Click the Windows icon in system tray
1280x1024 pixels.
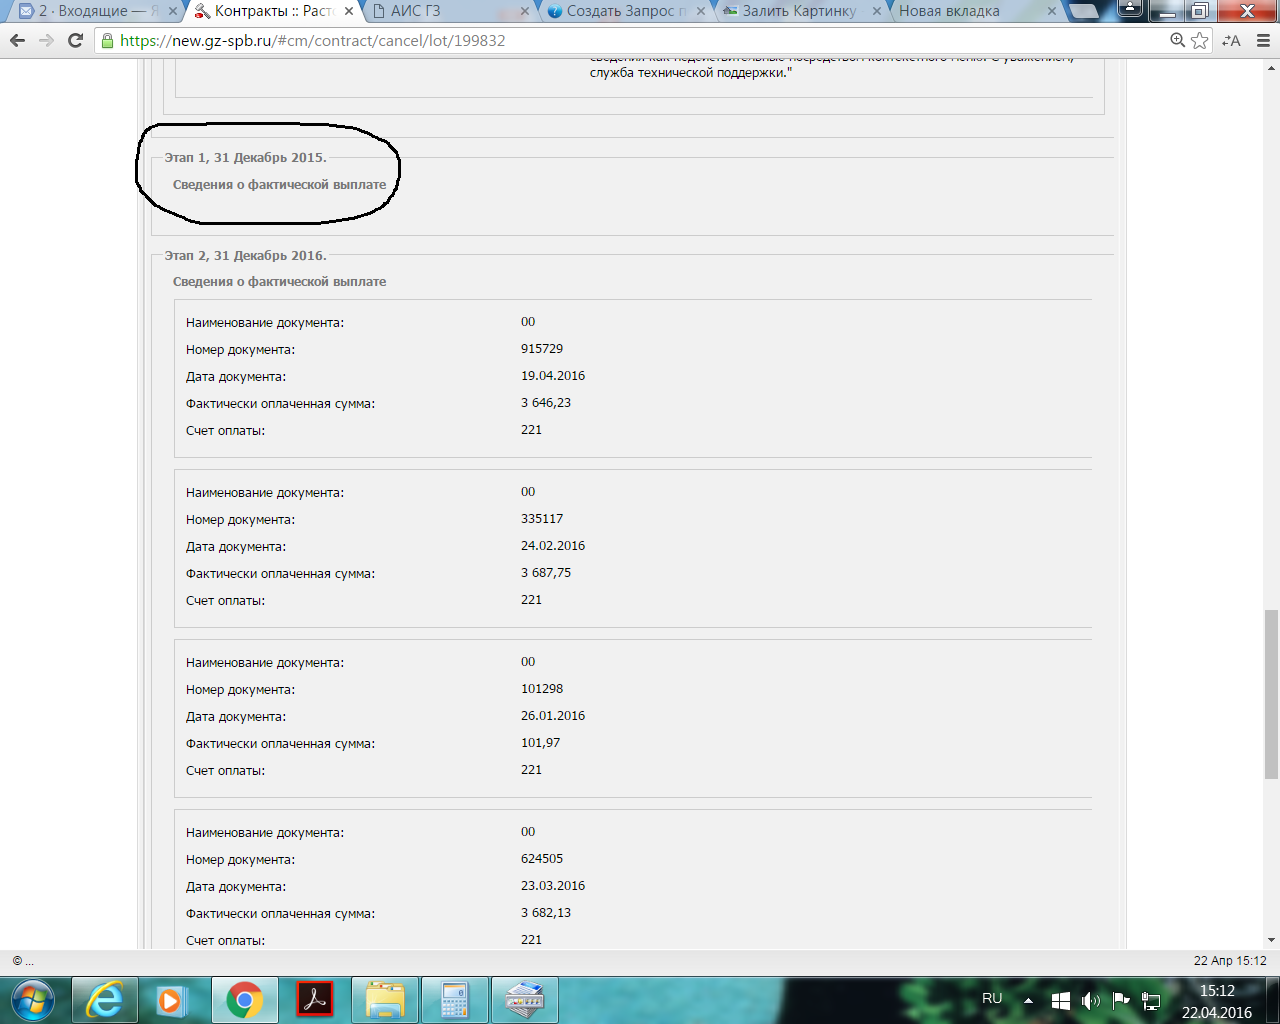click(1061, 1000)
